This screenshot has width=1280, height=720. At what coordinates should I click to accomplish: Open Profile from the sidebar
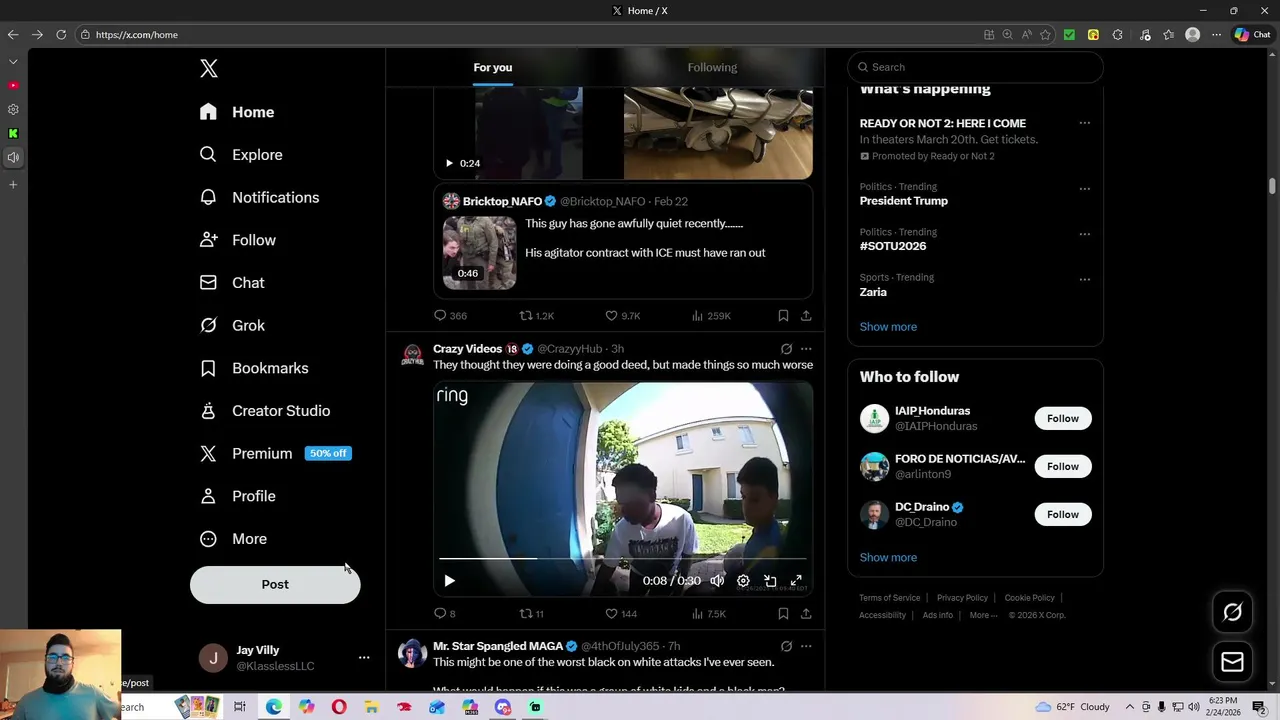(x=238, y=496)
